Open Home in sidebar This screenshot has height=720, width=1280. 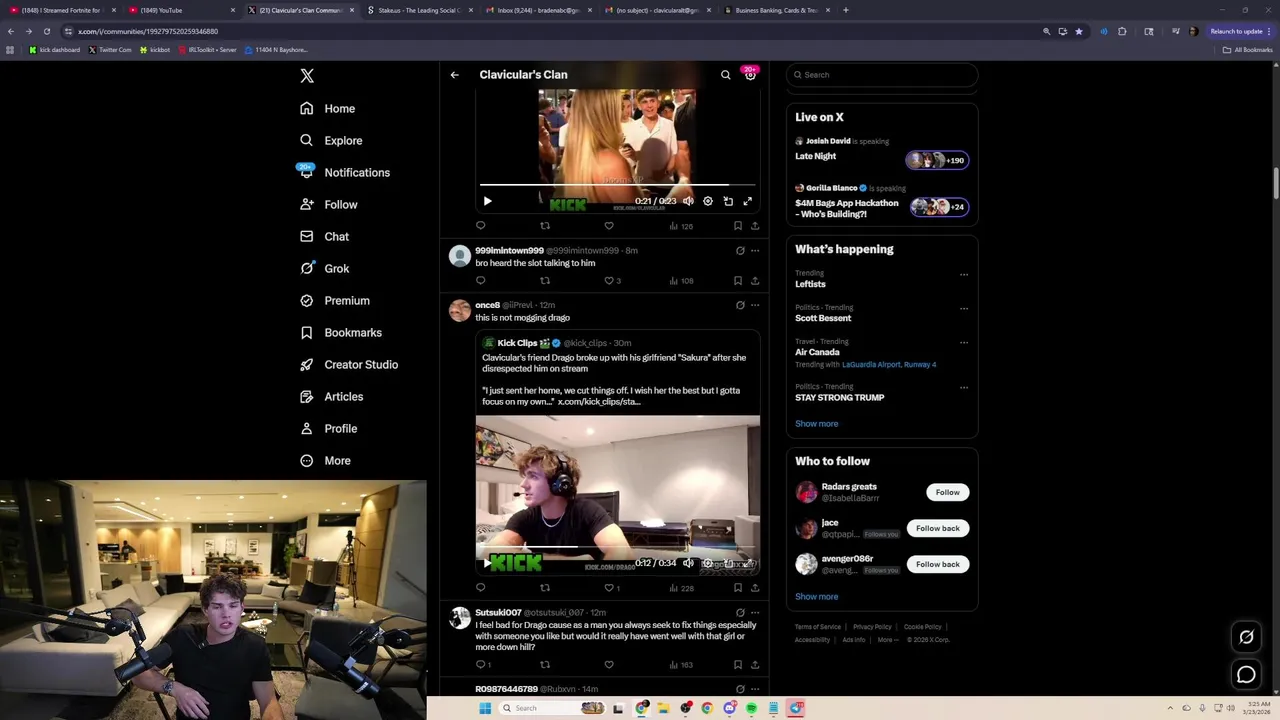pyautogui.click(x=327, y=109)
